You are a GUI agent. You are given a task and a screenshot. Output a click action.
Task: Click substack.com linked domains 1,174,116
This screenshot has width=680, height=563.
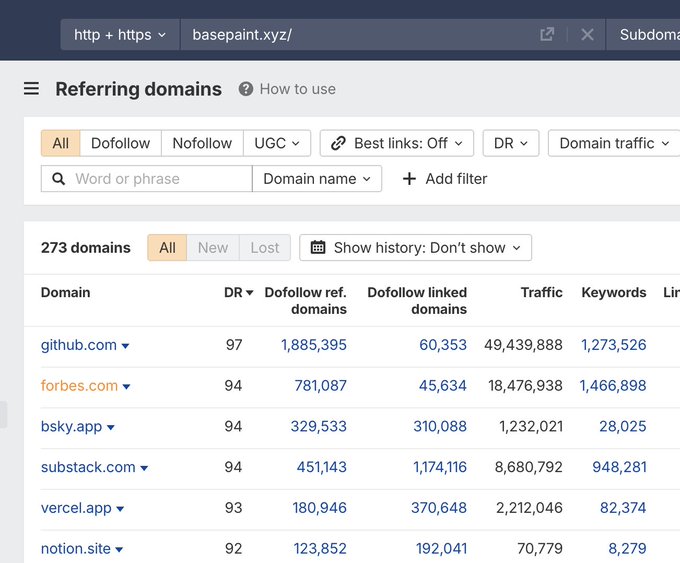(440, 467)
